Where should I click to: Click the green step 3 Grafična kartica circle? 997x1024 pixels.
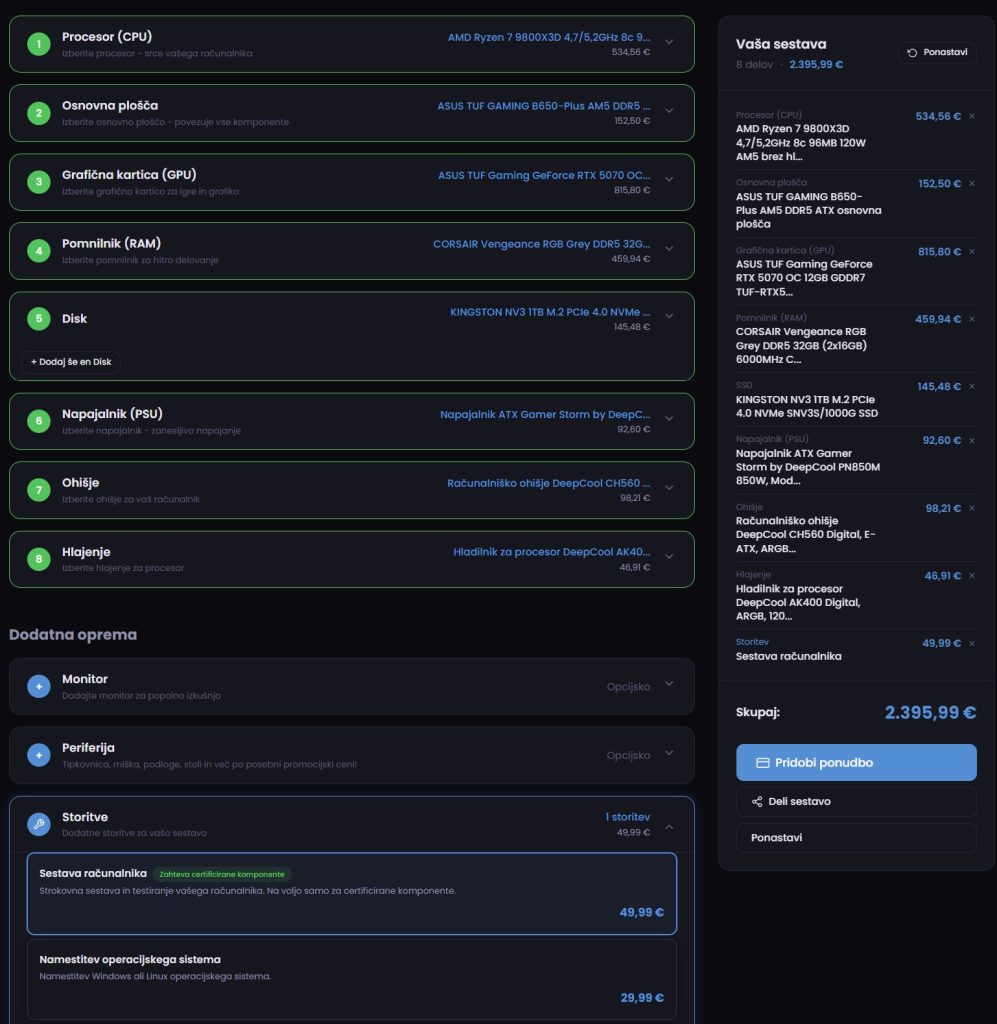click(39, 182)
